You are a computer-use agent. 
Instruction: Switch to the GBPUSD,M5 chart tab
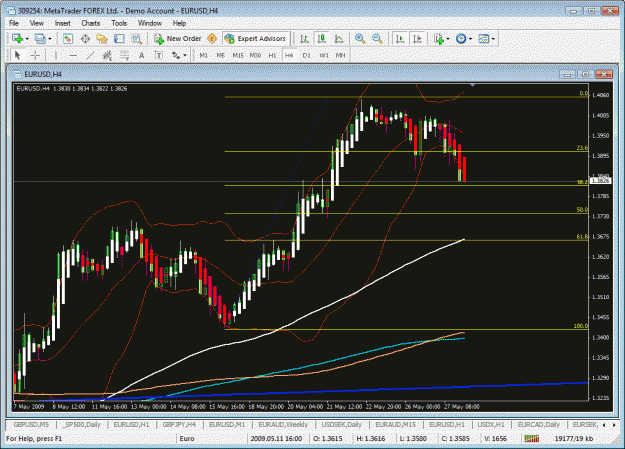(x=31, y=425)
